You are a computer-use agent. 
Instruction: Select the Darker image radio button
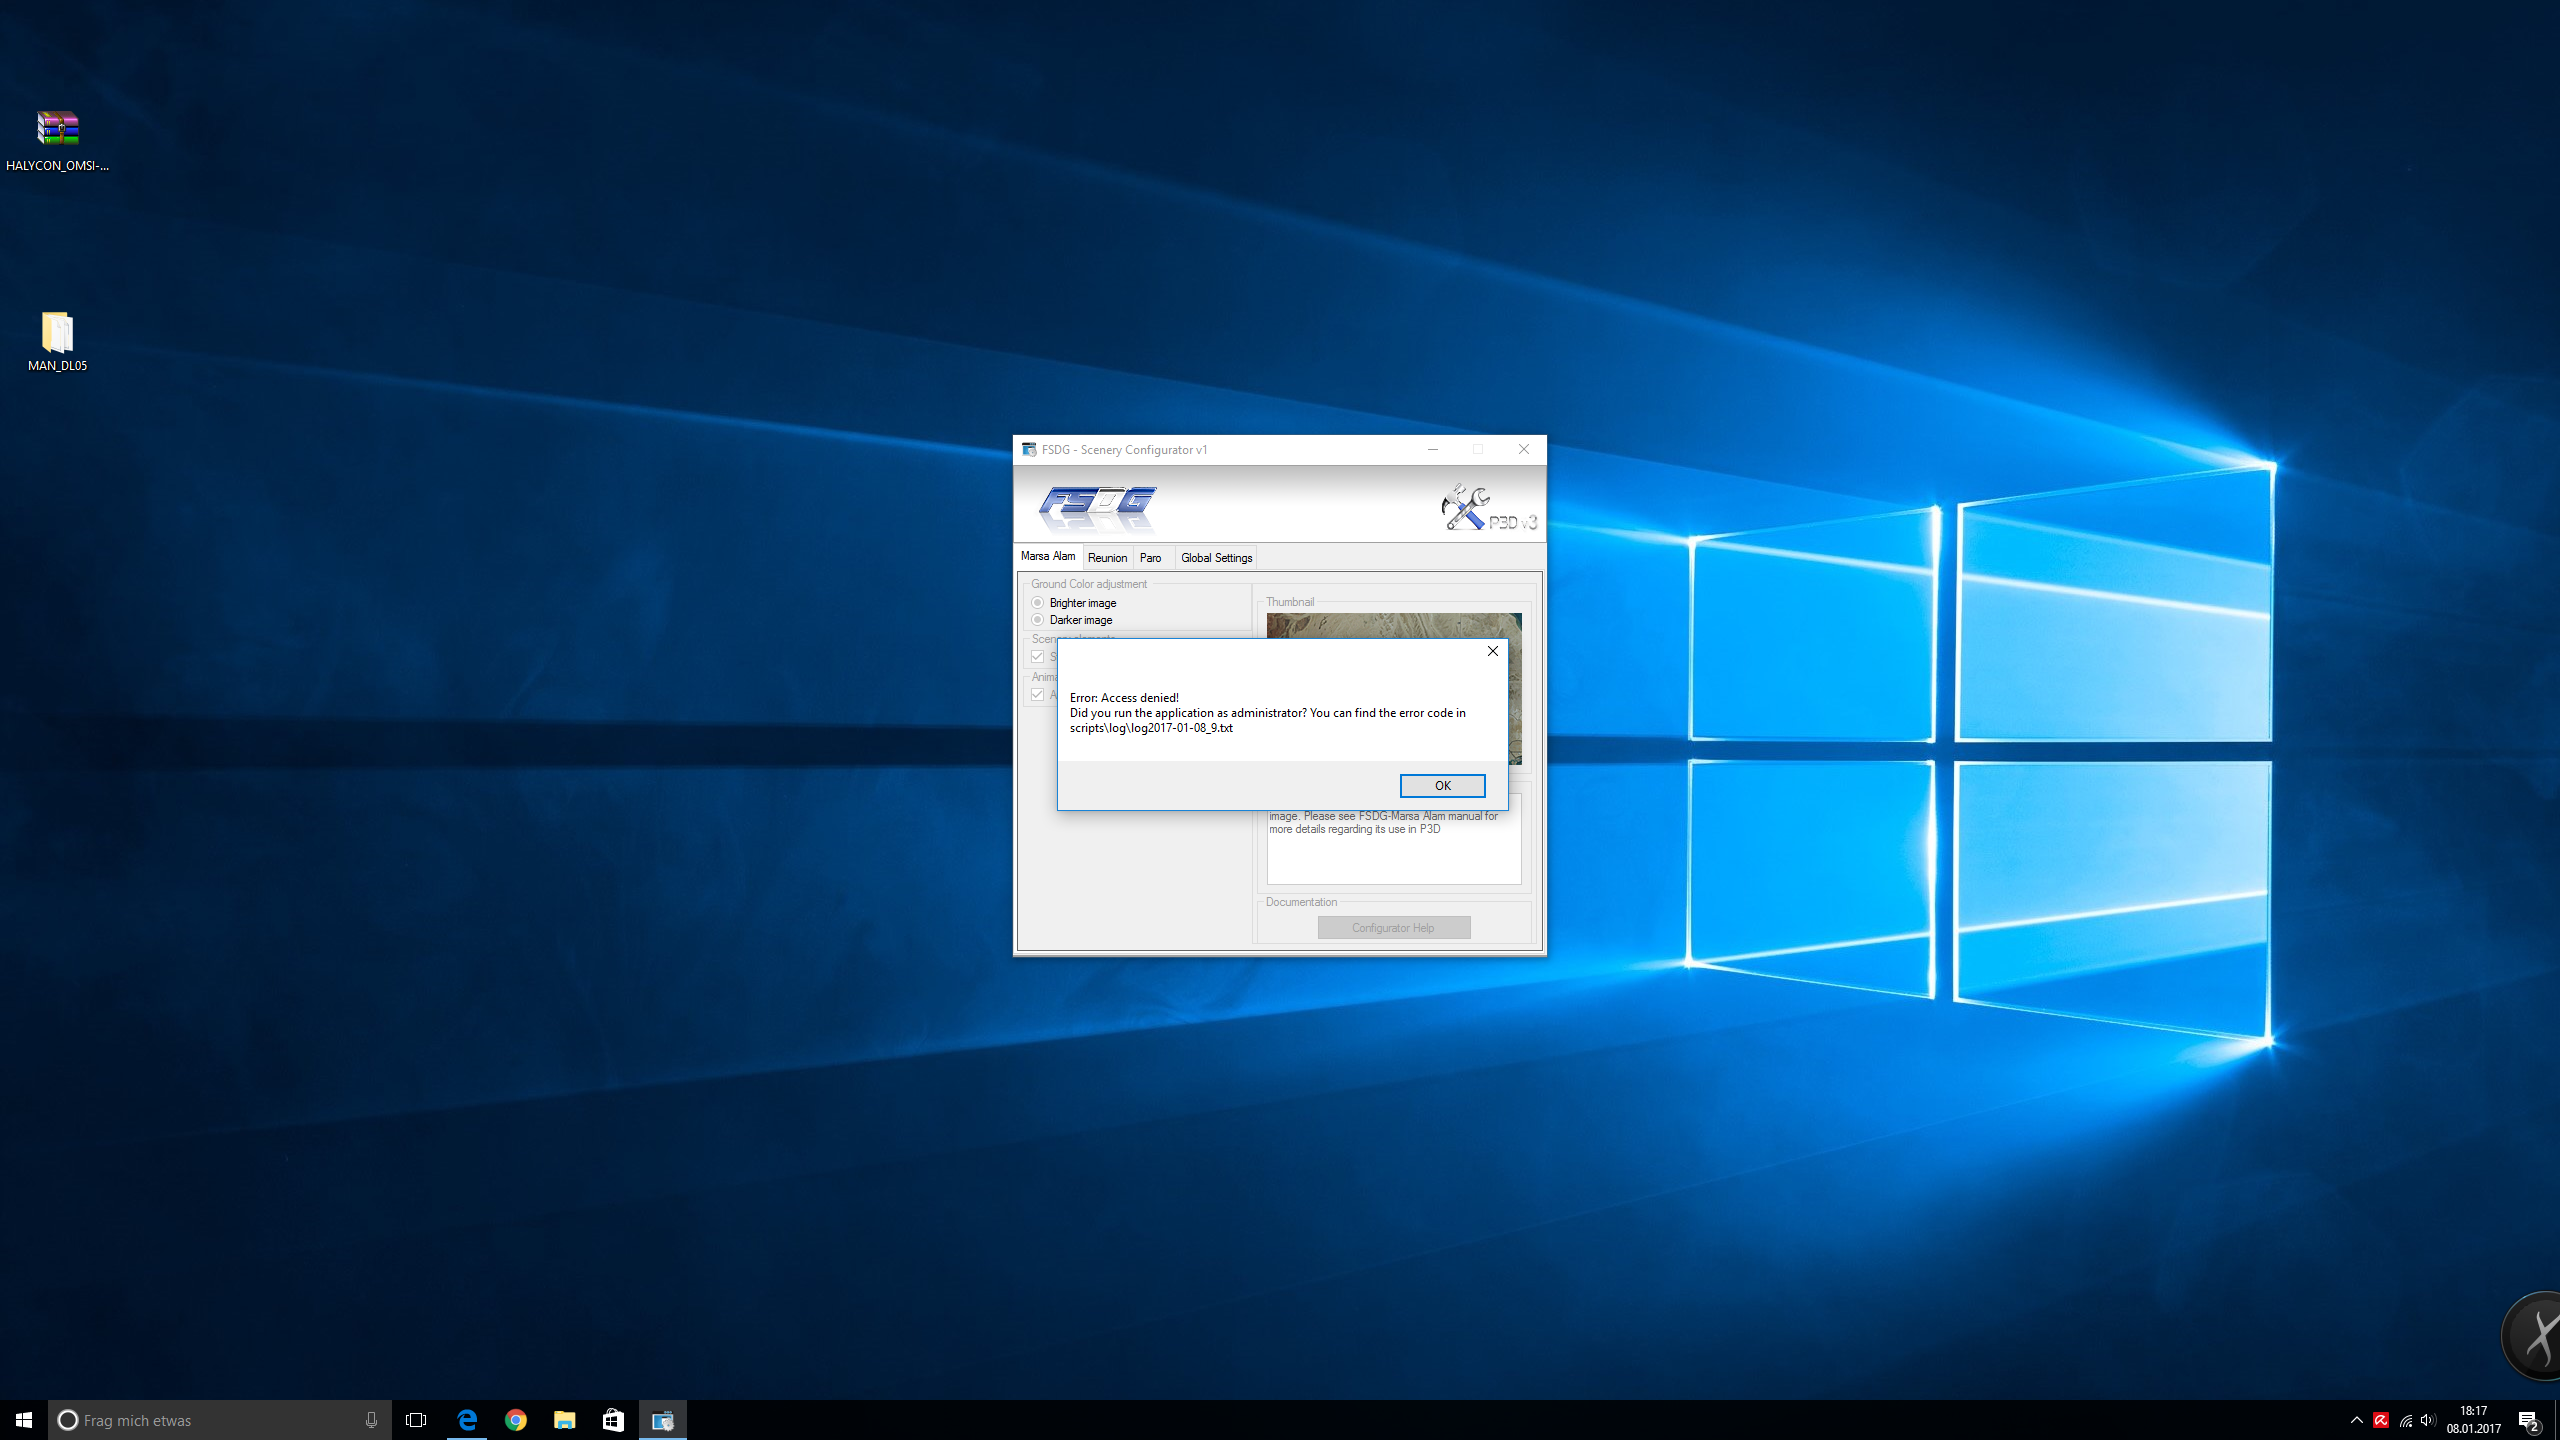1038,620
